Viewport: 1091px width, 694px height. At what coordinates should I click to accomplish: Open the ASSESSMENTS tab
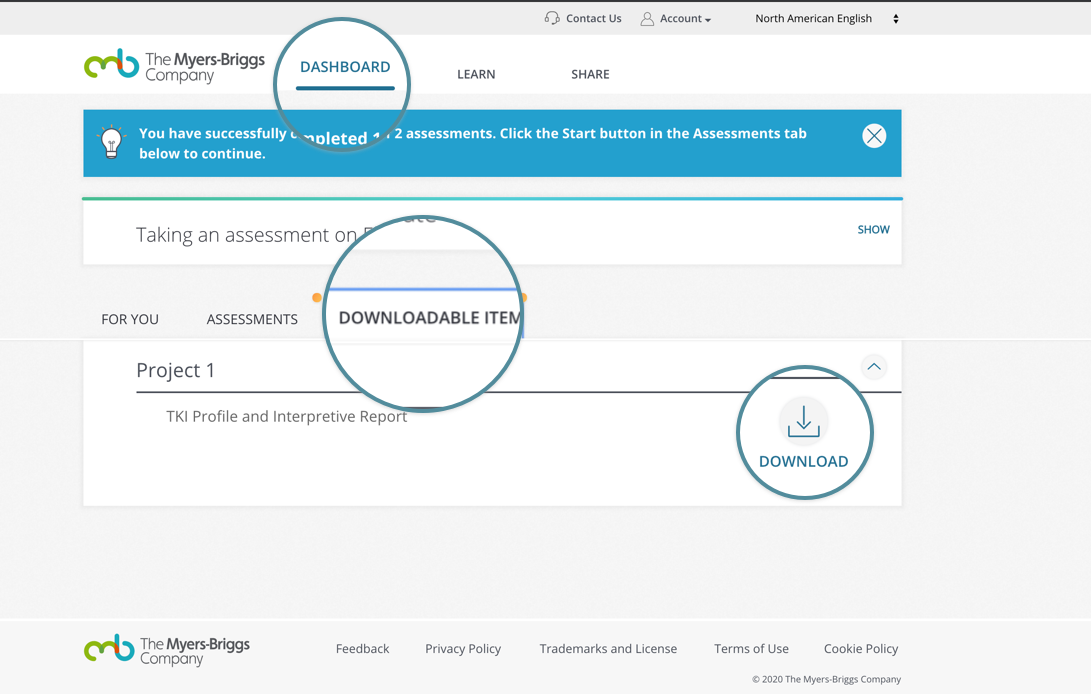tap(252, 319)
